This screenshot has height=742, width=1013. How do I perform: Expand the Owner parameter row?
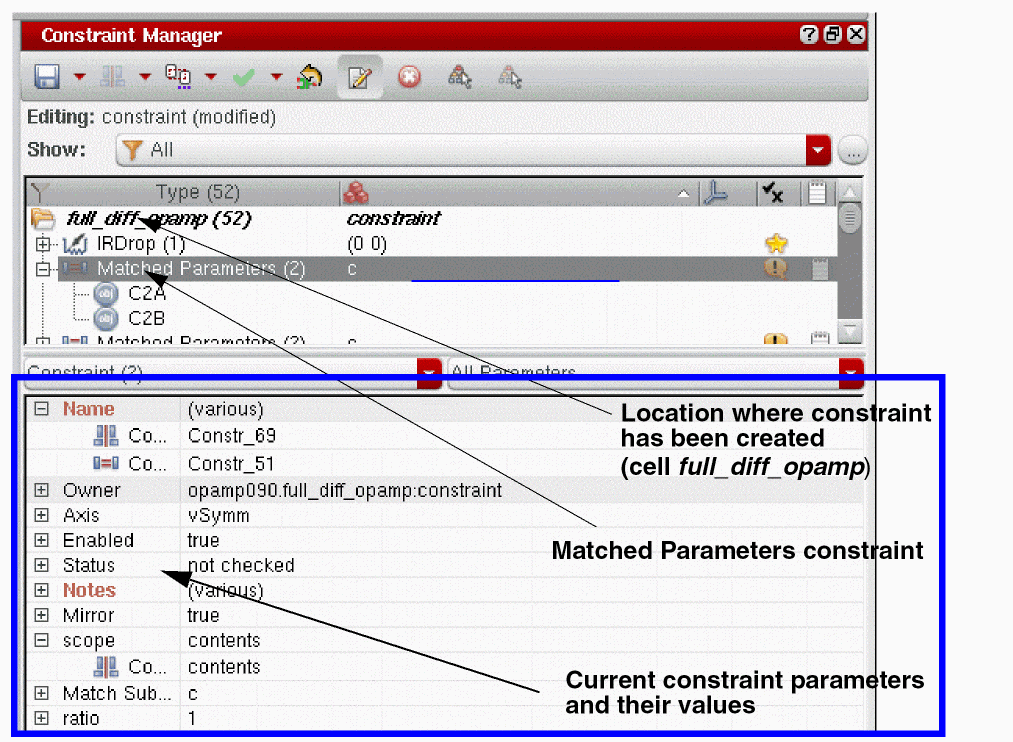click(41, 490)
